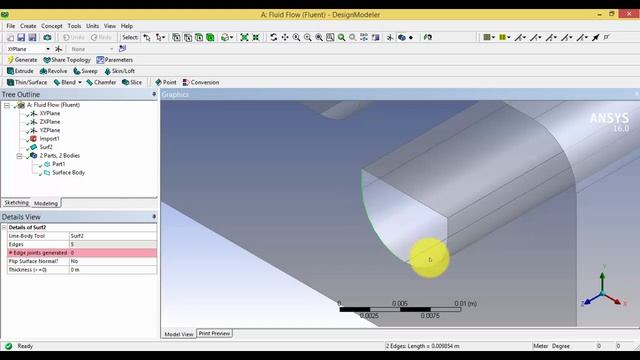This screenshot has width=640, height=360.
Task: Pin the Details View panel
Action: (154, 217)
